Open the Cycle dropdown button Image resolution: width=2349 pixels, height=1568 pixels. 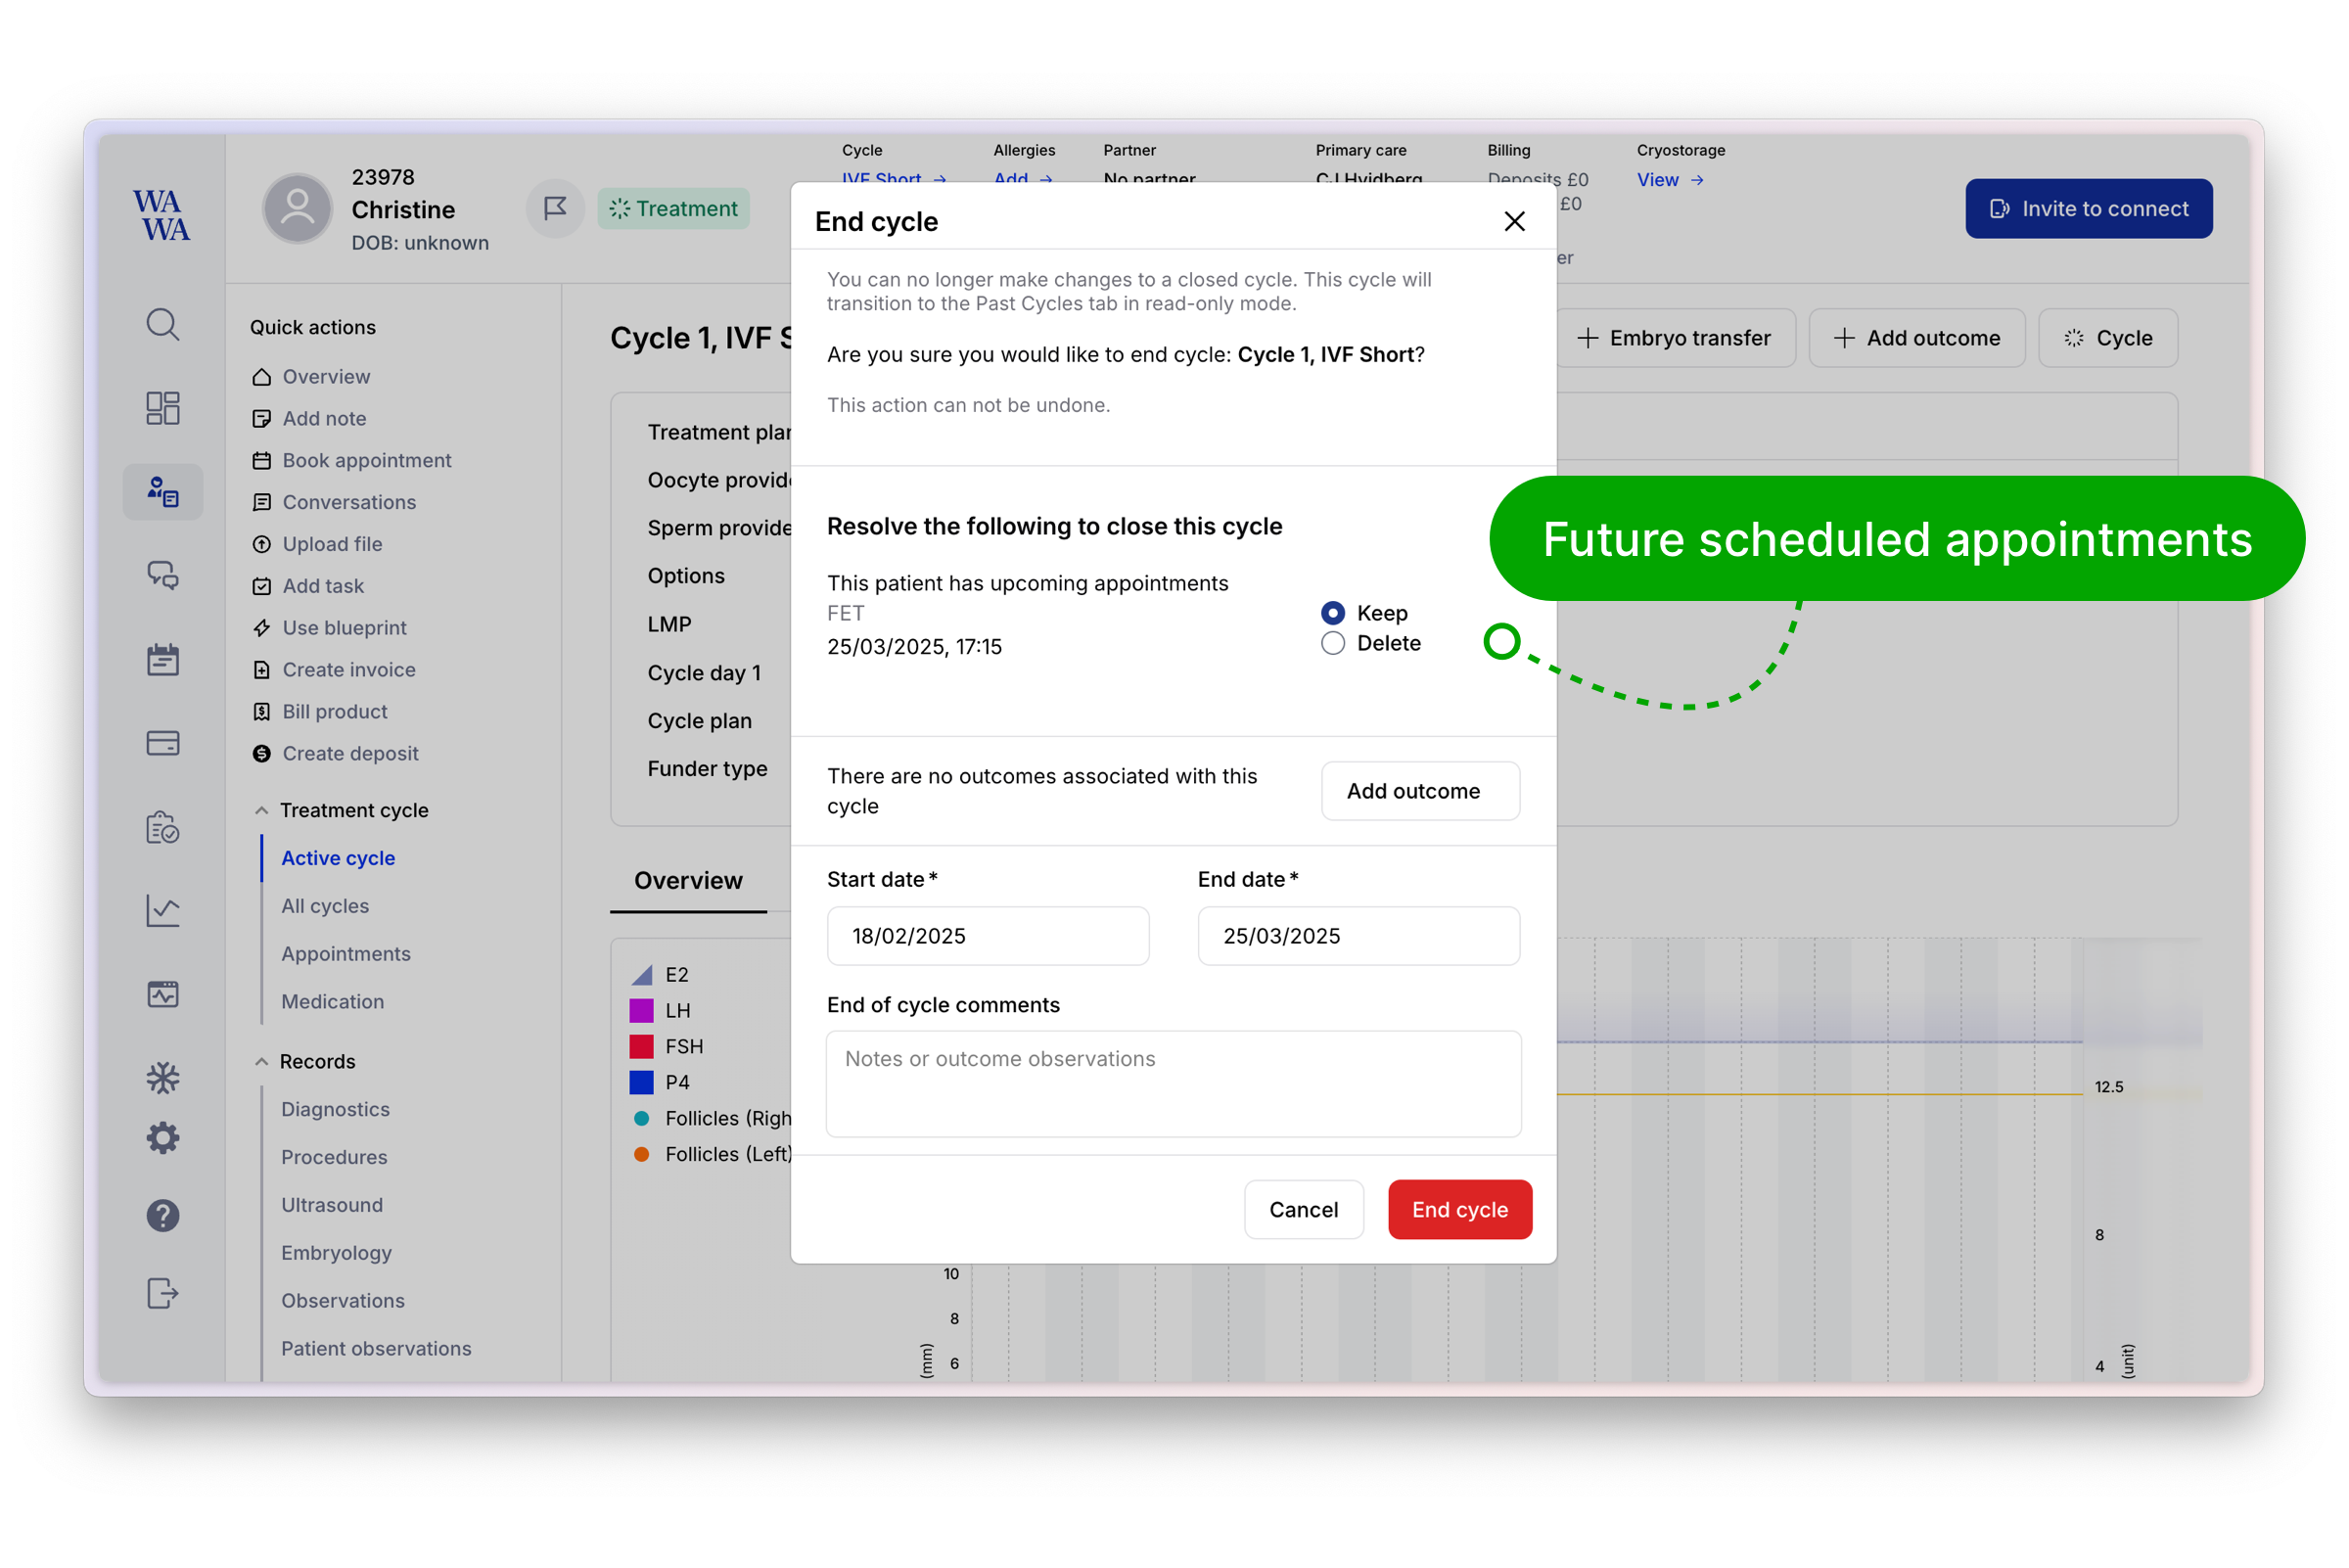[x=2108, y=338]
